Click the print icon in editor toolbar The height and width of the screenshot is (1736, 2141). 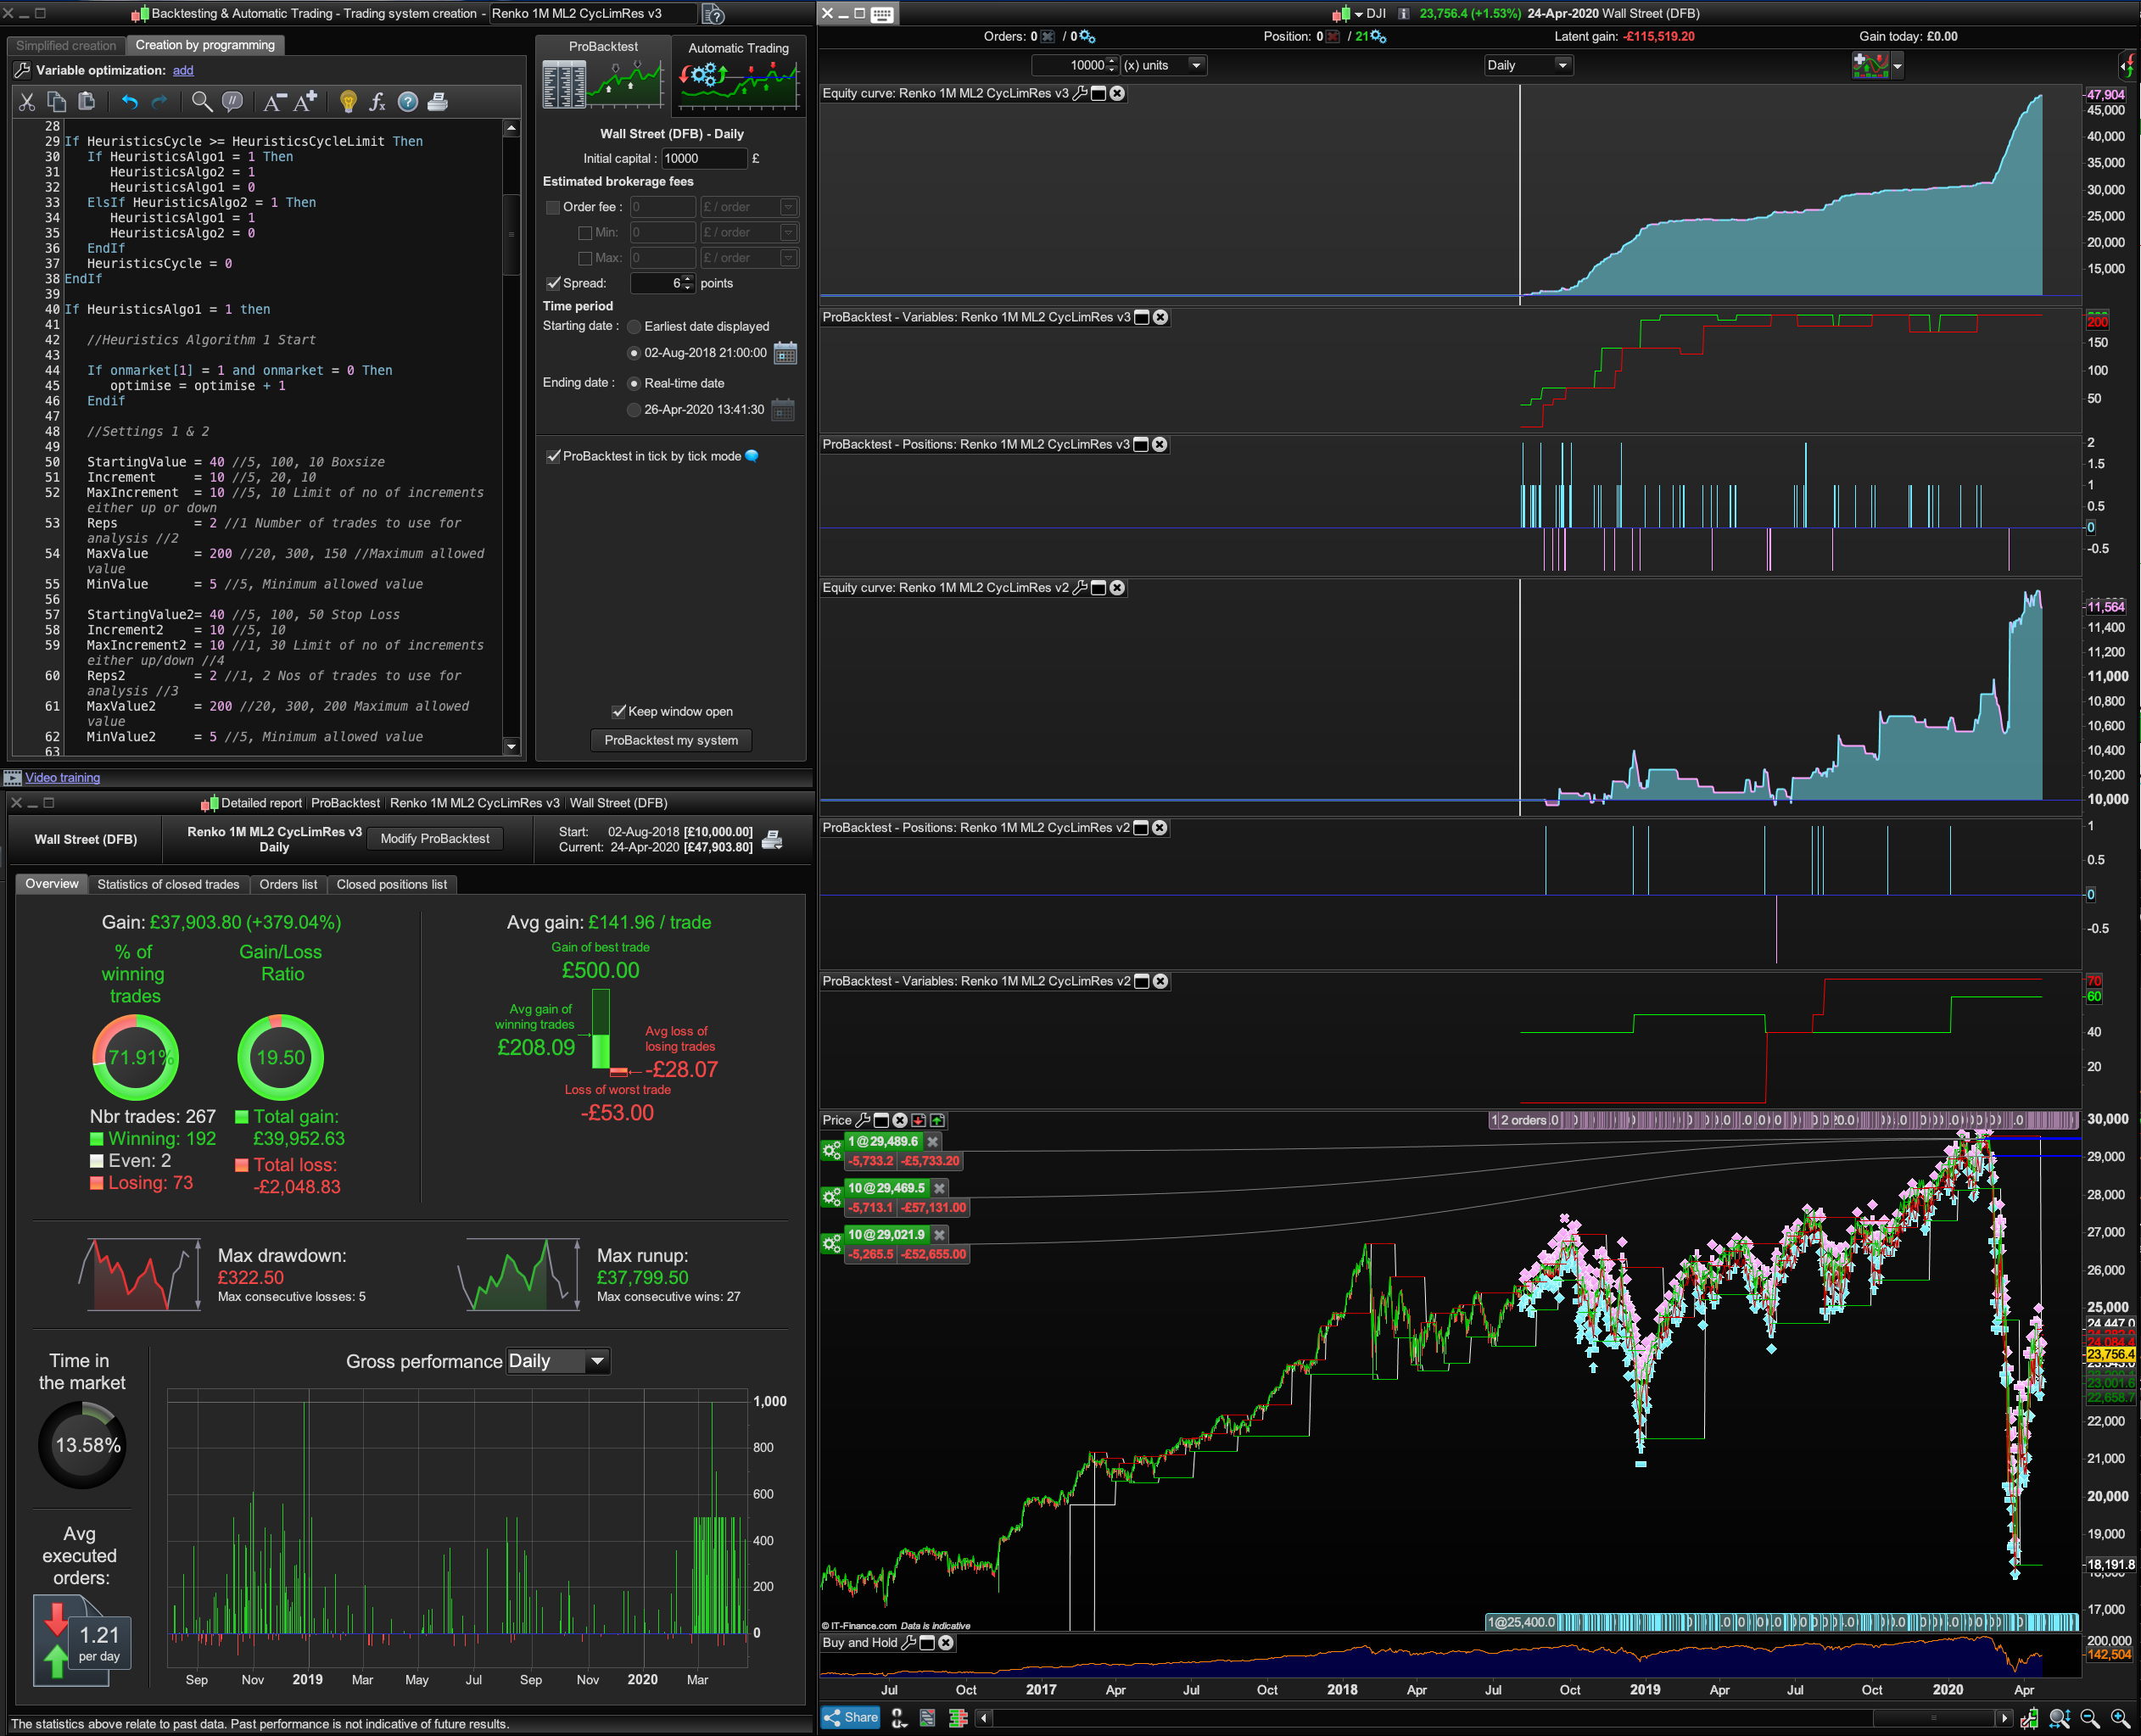click(437, 102)
